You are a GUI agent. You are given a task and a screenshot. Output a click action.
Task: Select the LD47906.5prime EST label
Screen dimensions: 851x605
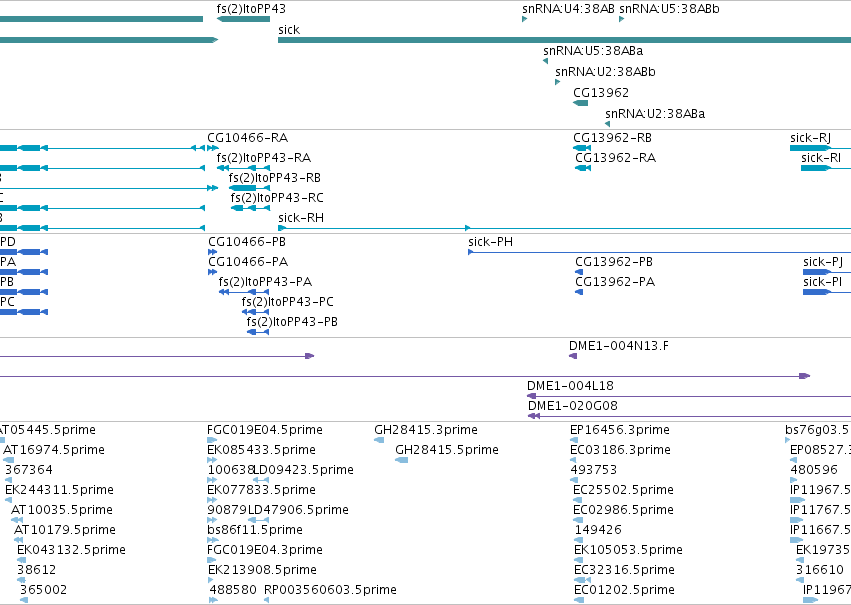298,511
